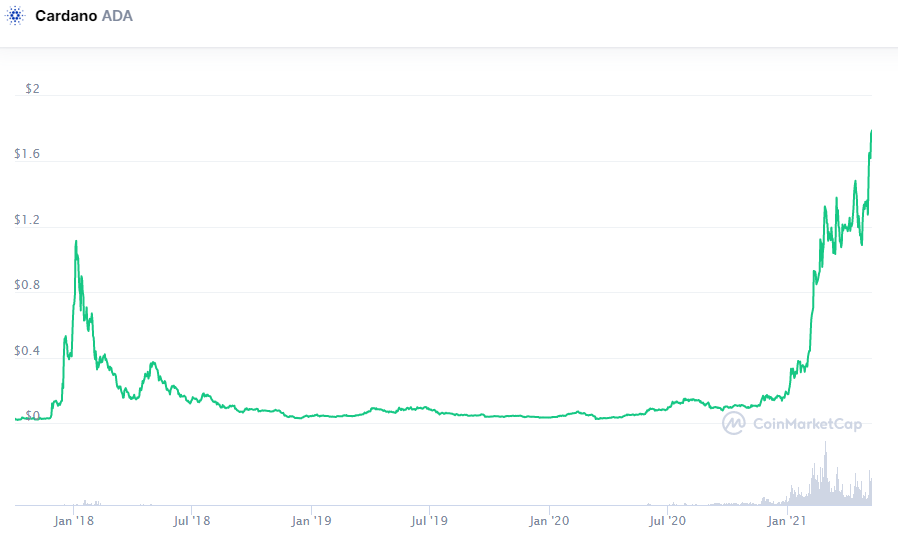
Task: Click the $0.8 price axis label
Action: (x=27, y=286)
